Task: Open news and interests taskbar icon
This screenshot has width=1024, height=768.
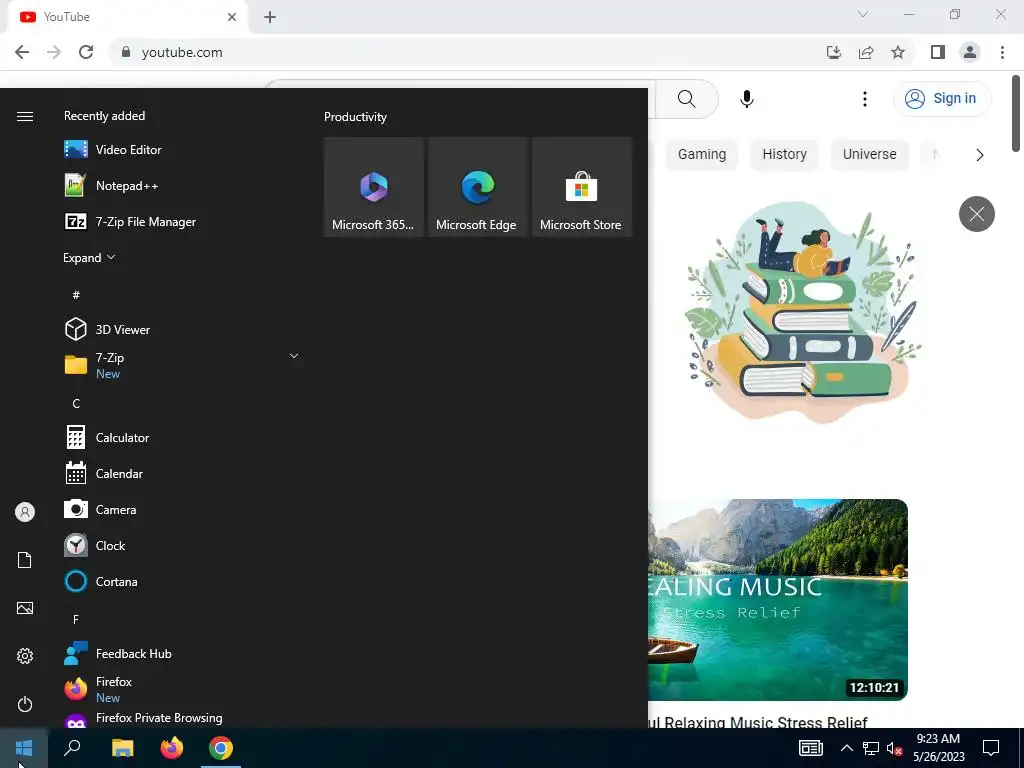Action: click(x=810, y=748)
